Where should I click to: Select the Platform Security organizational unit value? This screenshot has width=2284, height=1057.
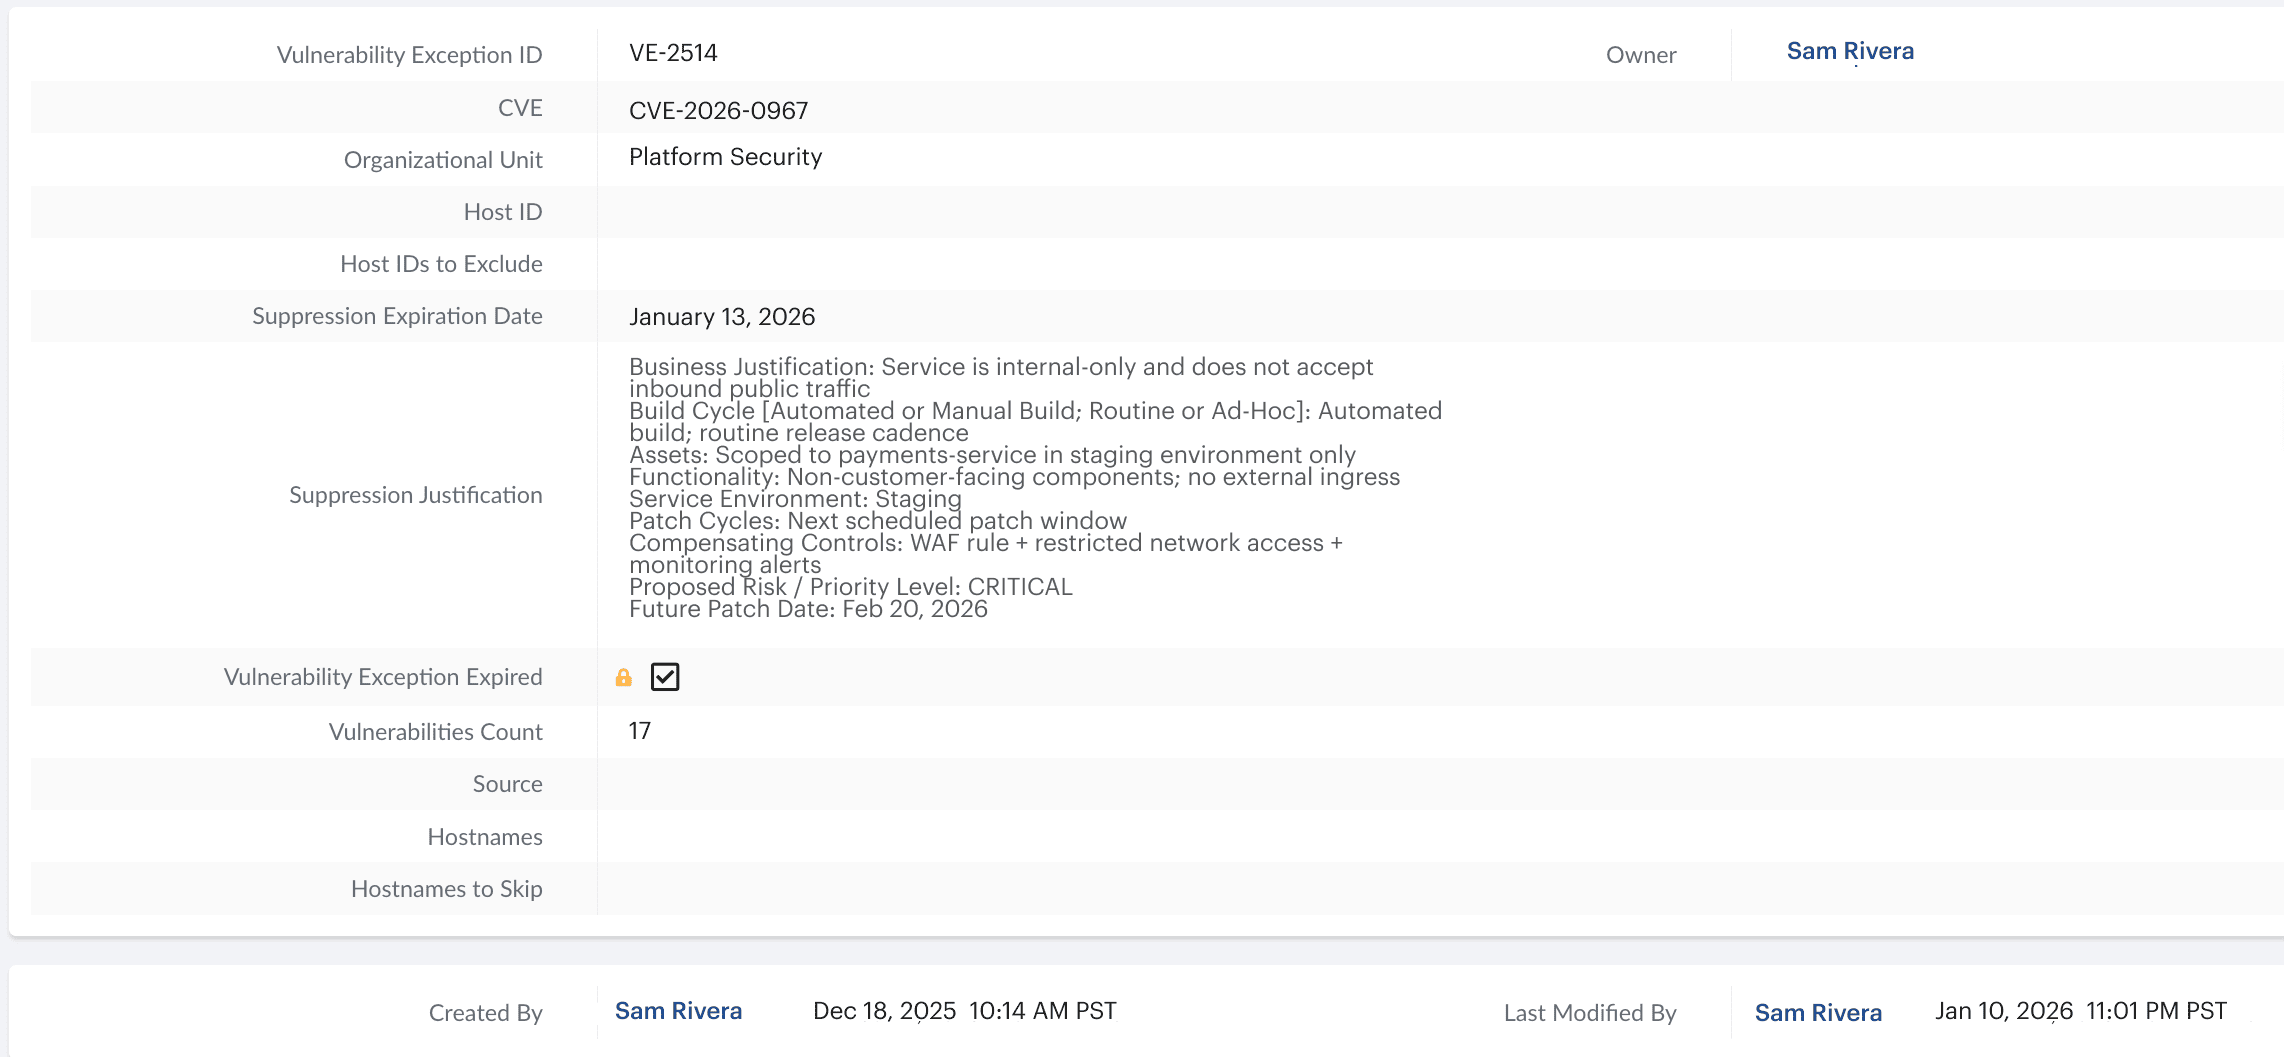tap(725, 157)
